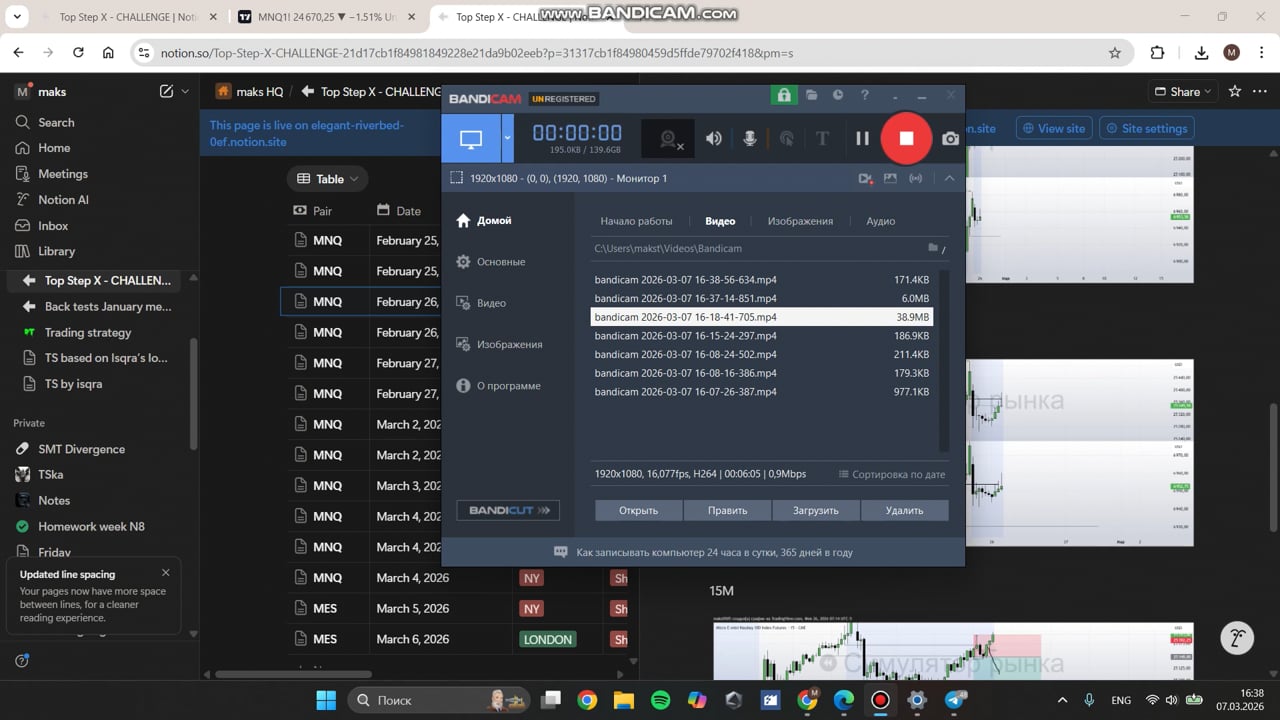Click the image capture icon in monitor bar
The image size is (1280, 720).
coord(890,178)
